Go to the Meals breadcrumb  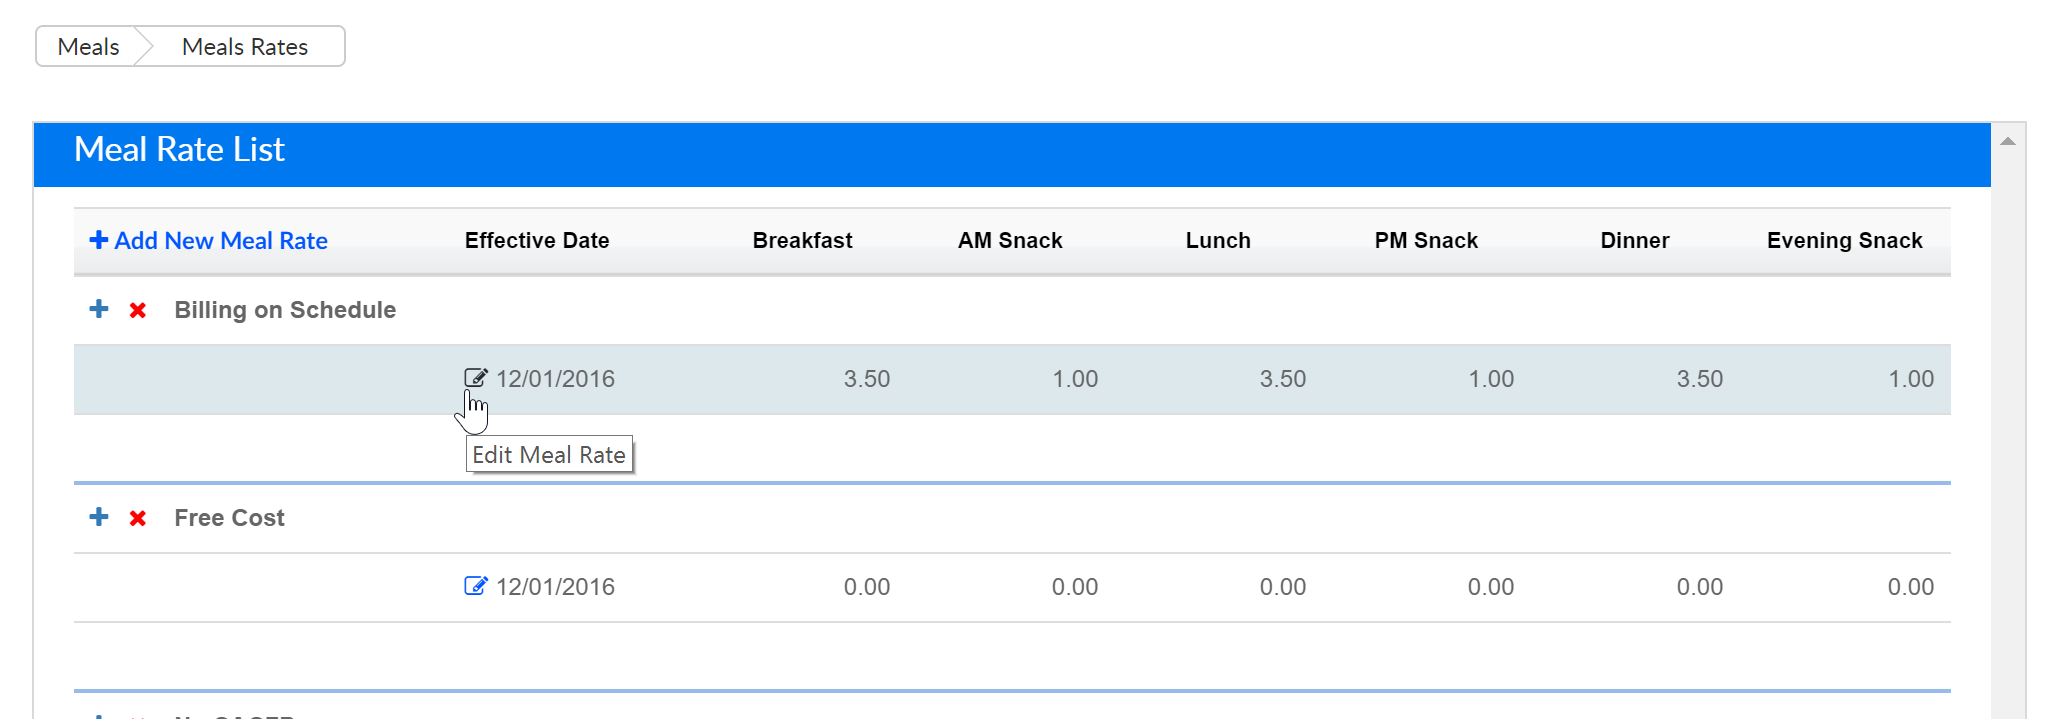tap(88, 47)
